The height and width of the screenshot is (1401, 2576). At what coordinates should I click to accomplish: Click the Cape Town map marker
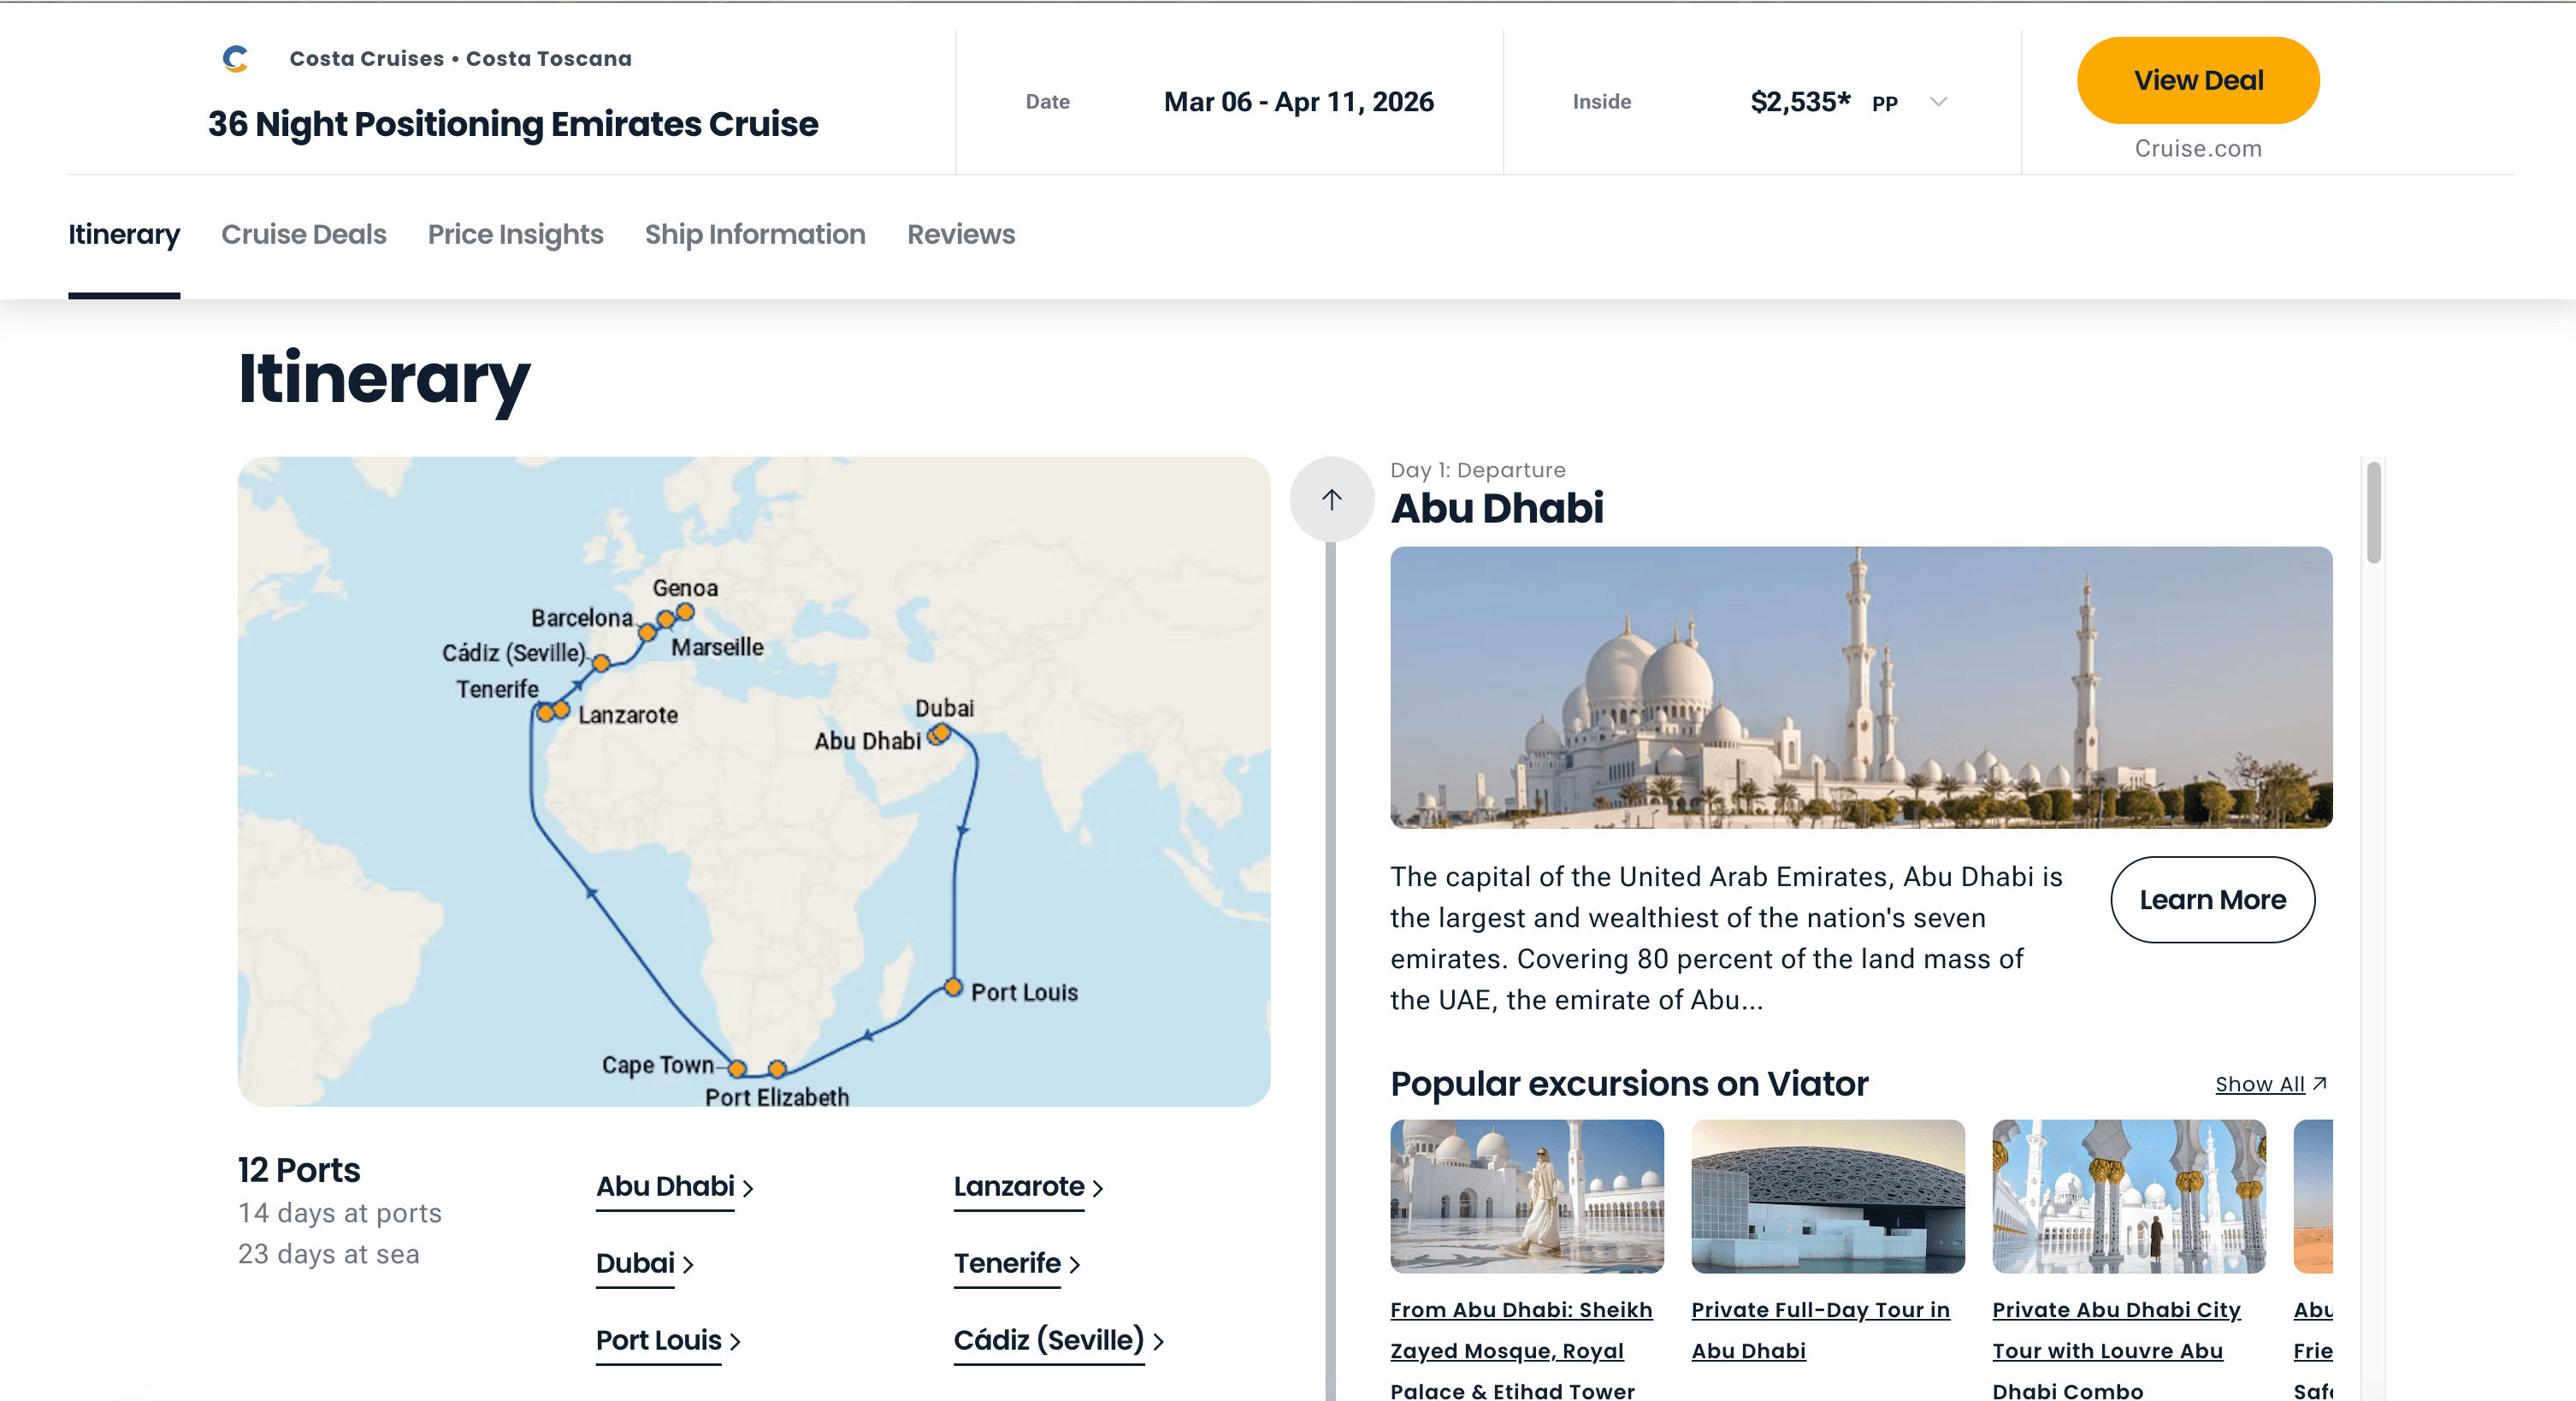coord(737,1068)
